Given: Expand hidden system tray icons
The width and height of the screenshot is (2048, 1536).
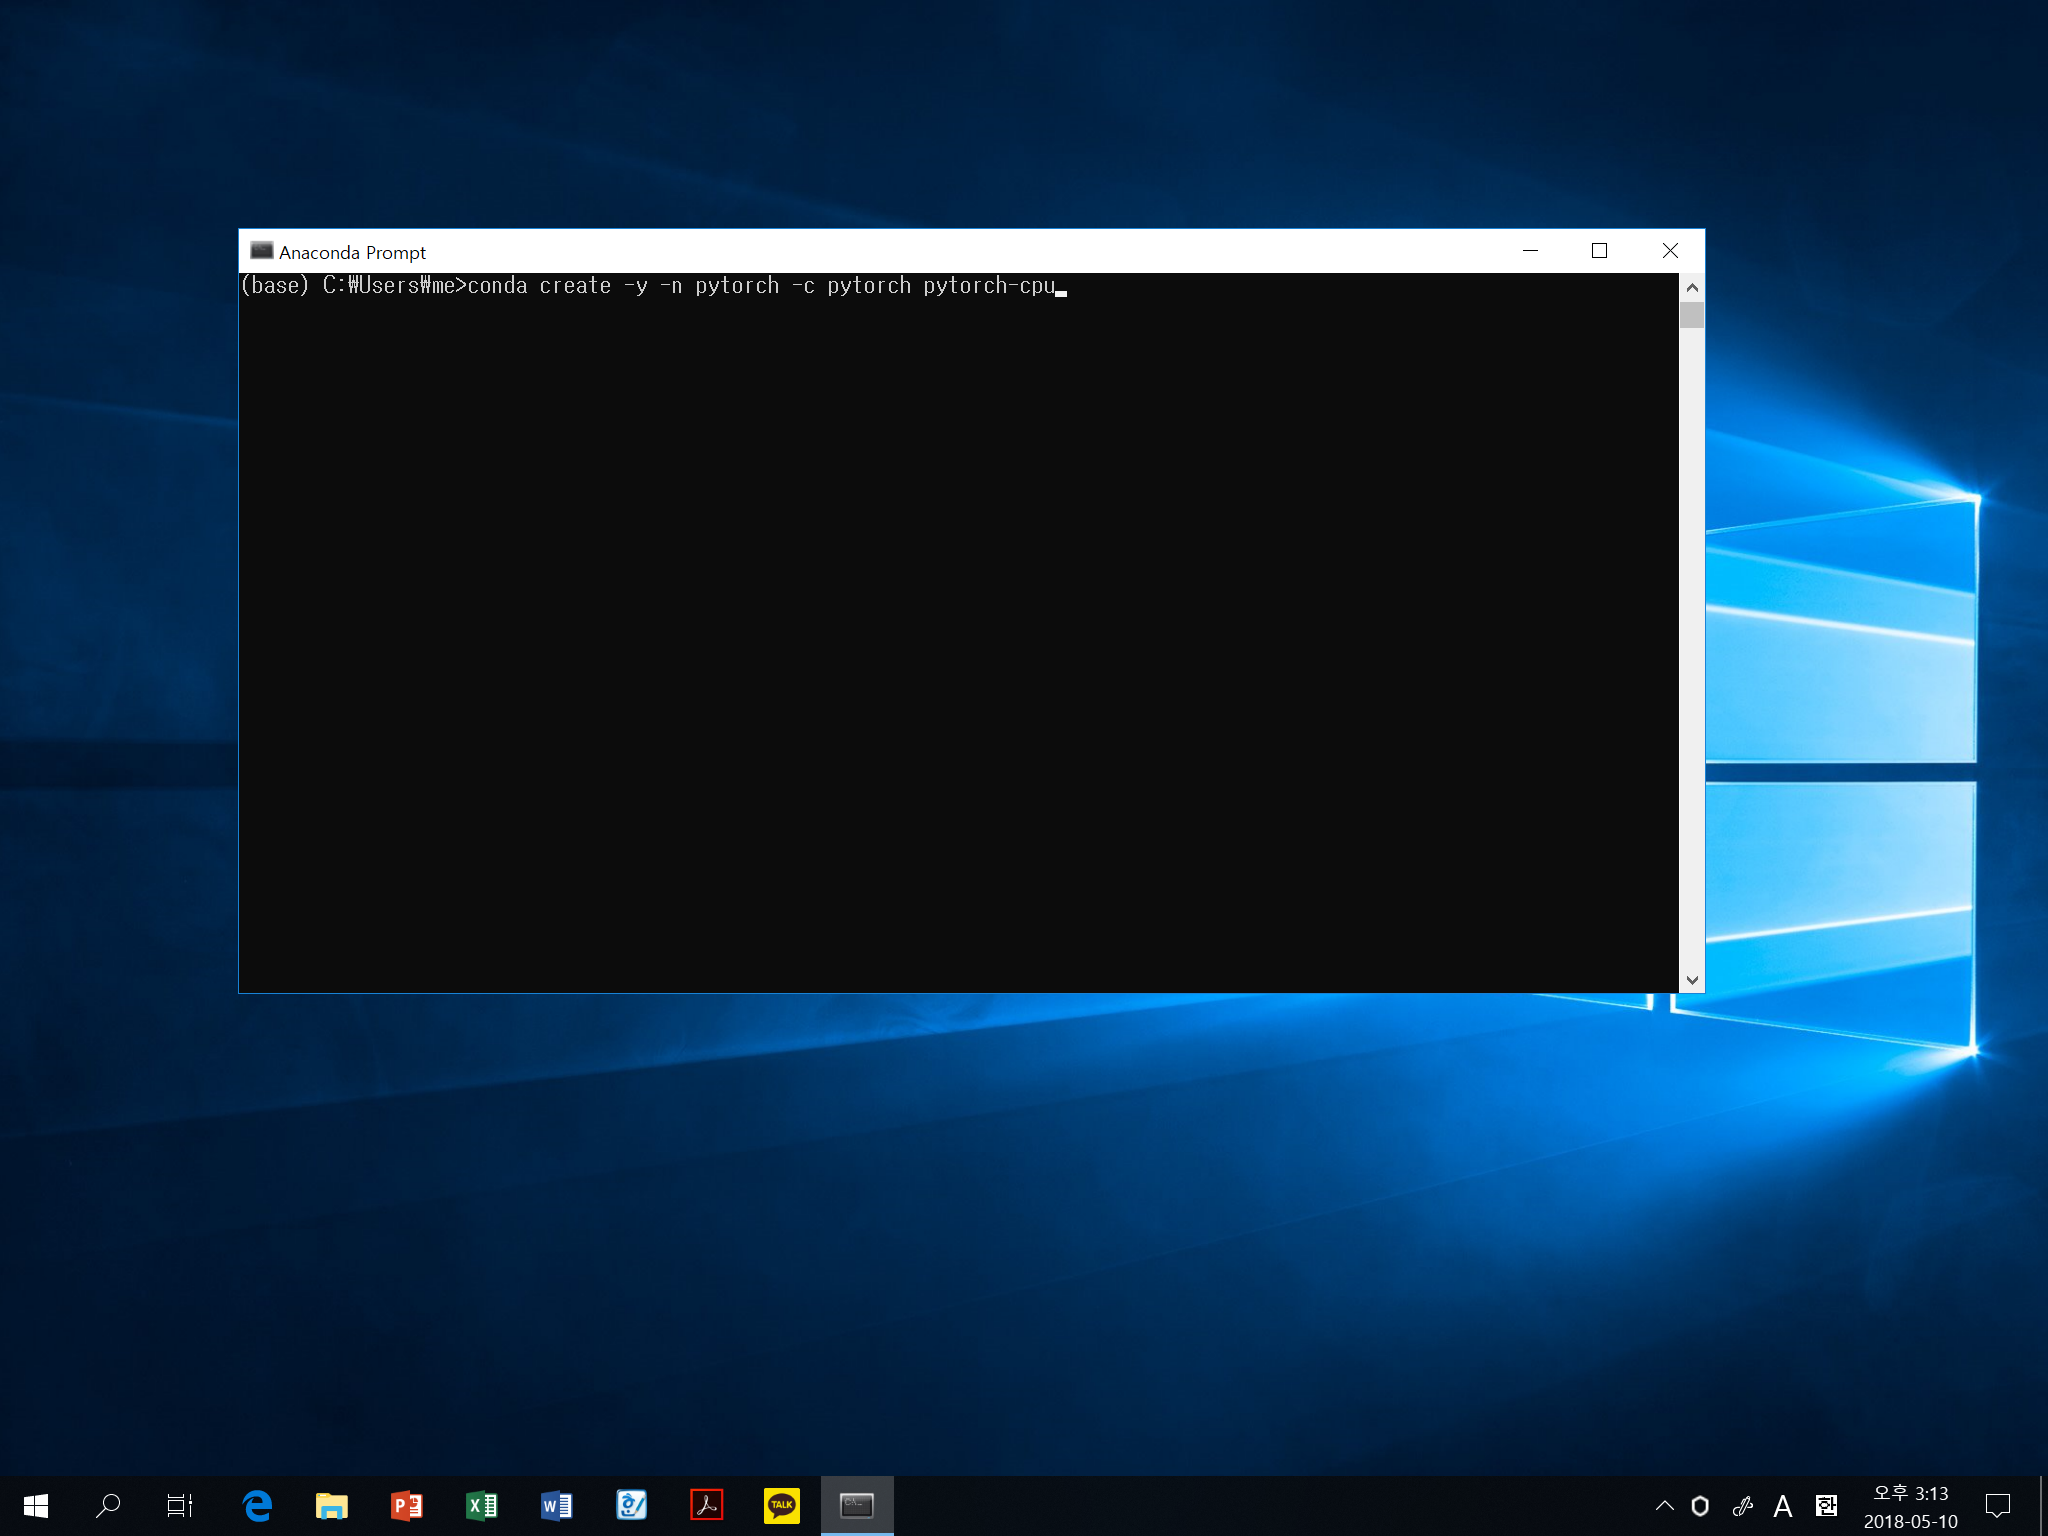Looking at the screenshot, I should tap(1665, 1504).
